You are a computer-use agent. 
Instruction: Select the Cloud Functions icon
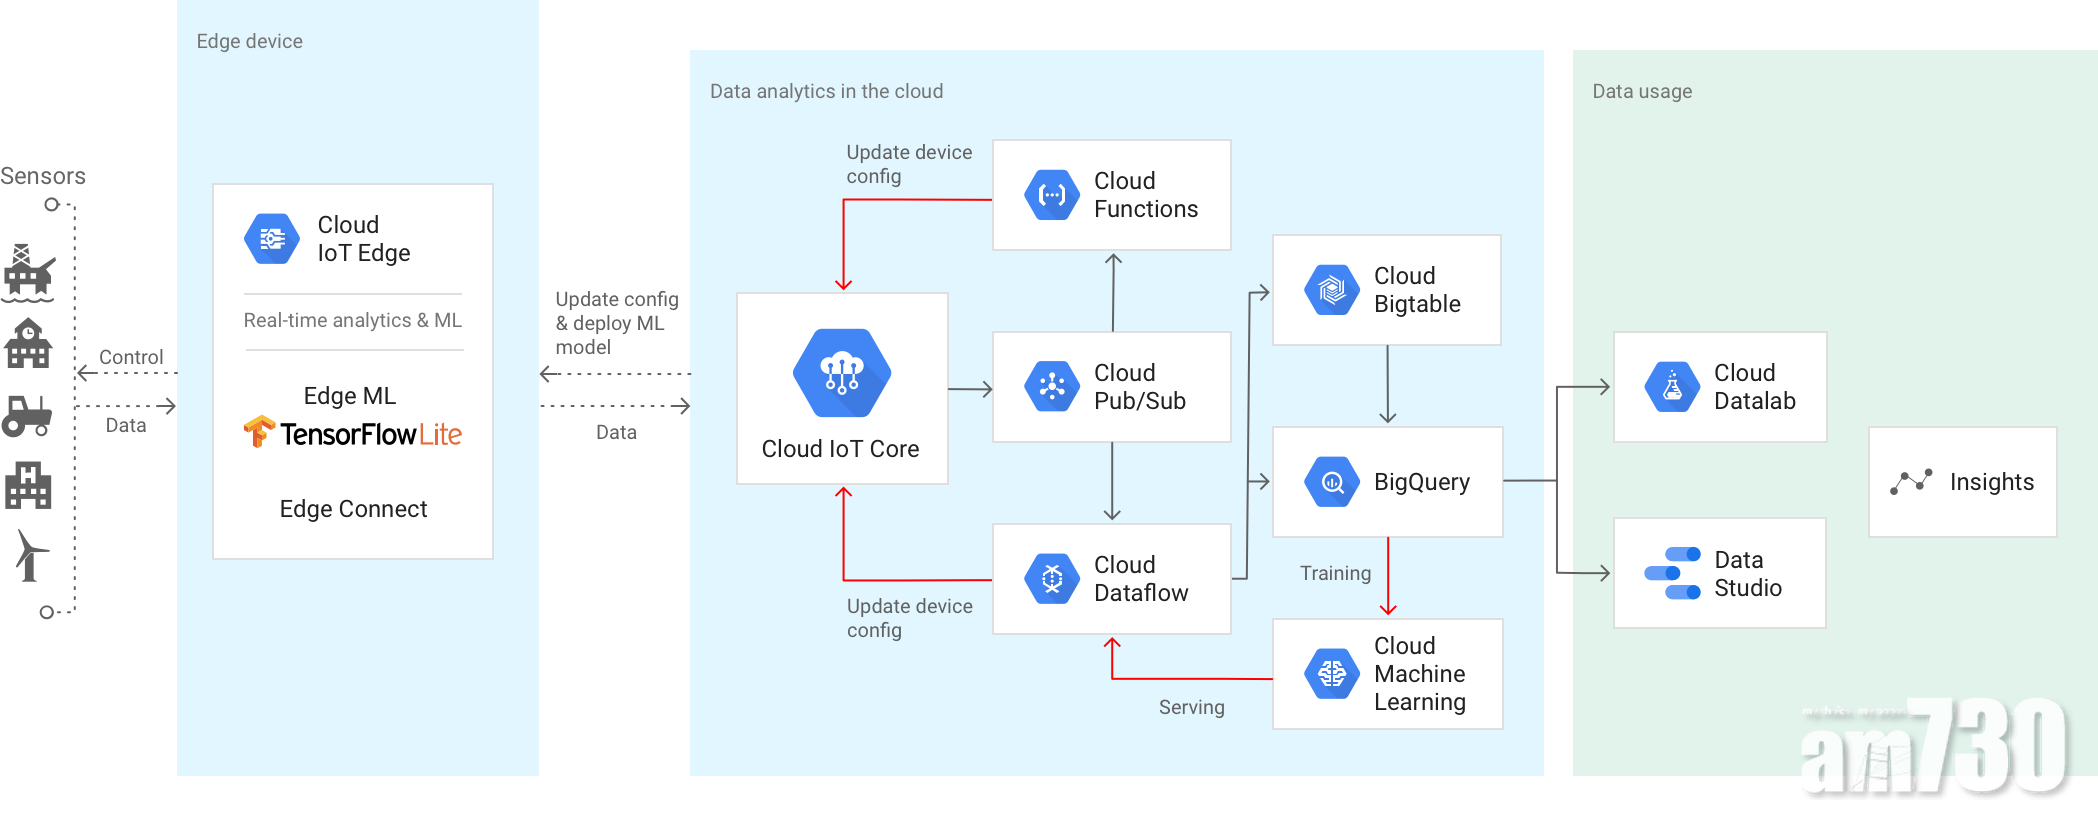pyautogui.click(x=1052, y=195)
